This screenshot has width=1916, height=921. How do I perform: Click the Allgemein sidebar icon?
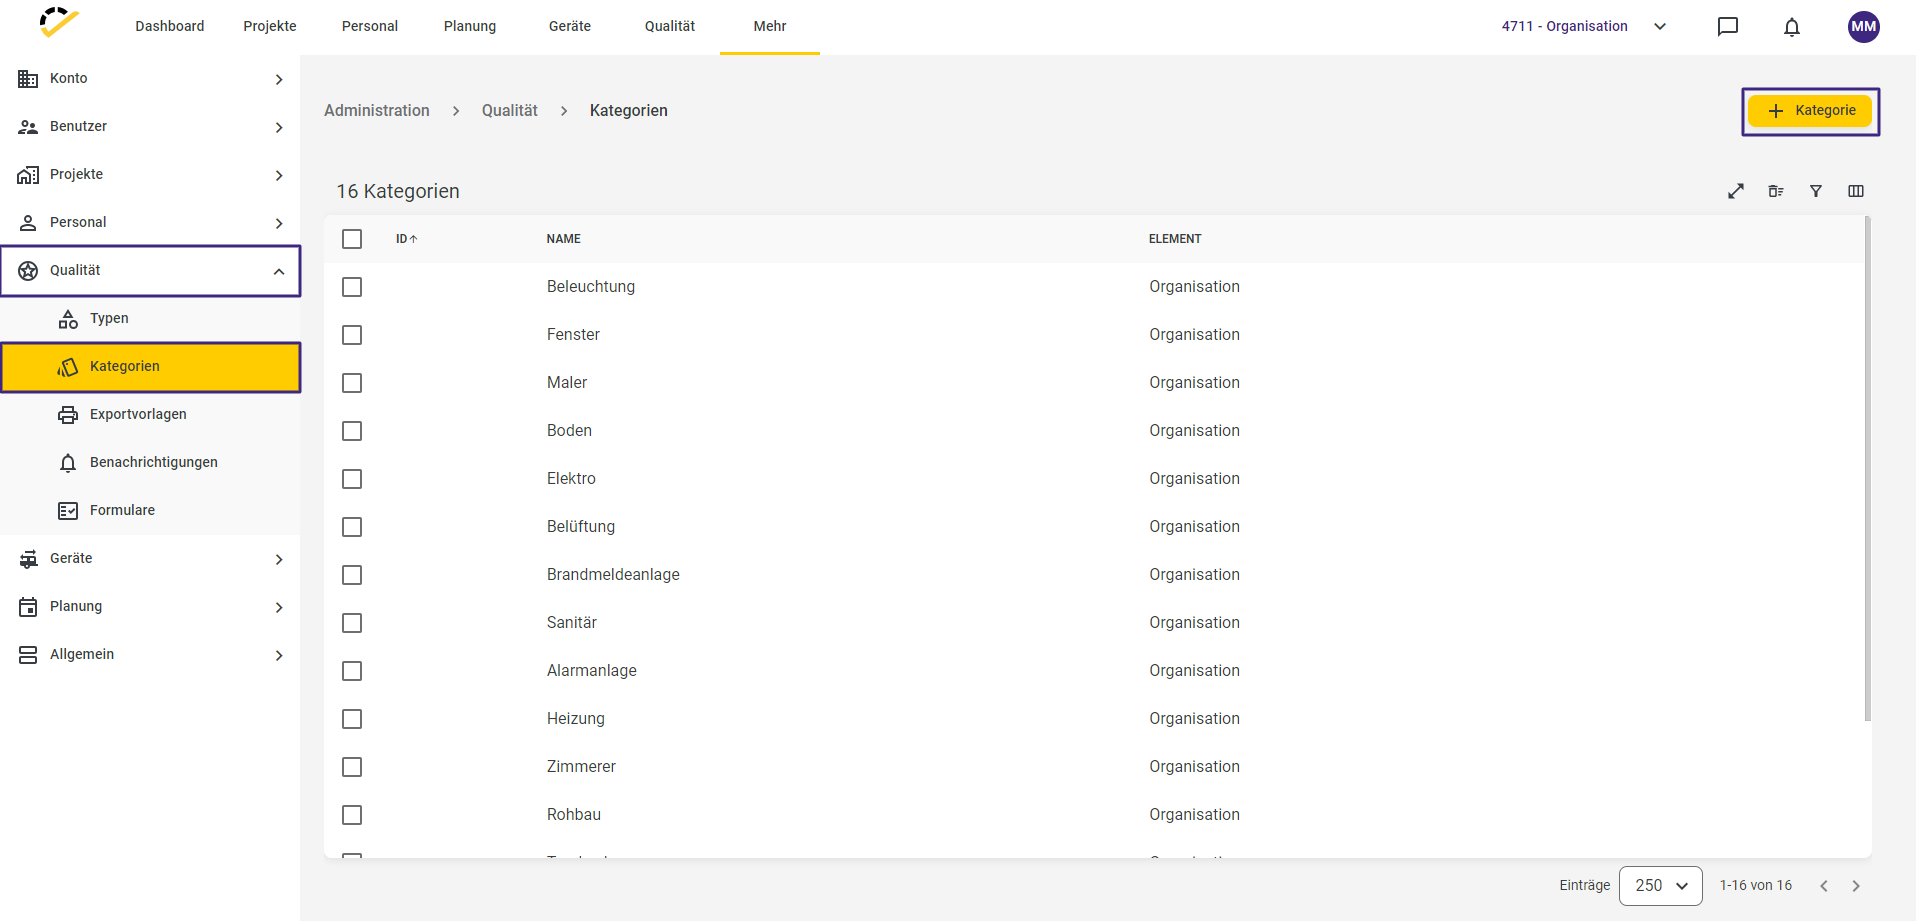point(28,655)
